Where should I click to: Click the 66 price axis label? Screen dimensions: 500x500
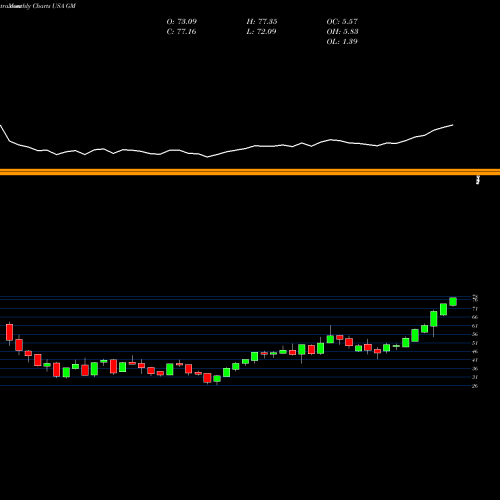tap(475, 317)
